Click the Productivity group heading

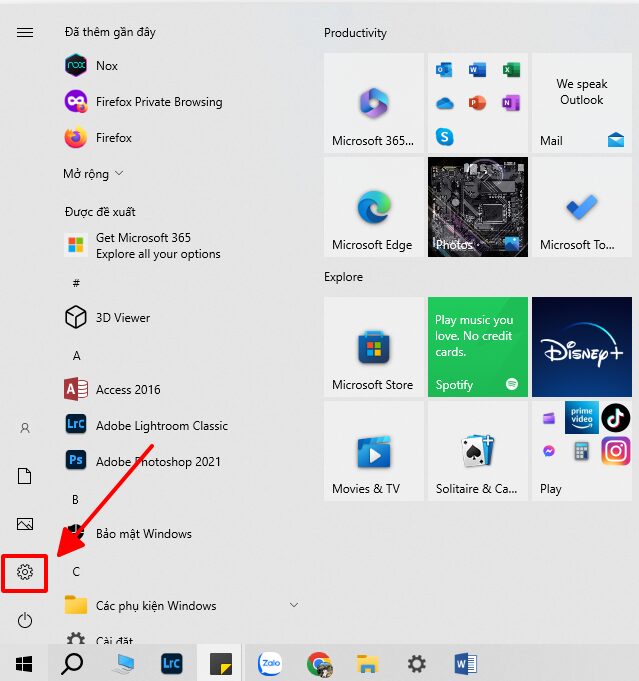tap(355, 33)
